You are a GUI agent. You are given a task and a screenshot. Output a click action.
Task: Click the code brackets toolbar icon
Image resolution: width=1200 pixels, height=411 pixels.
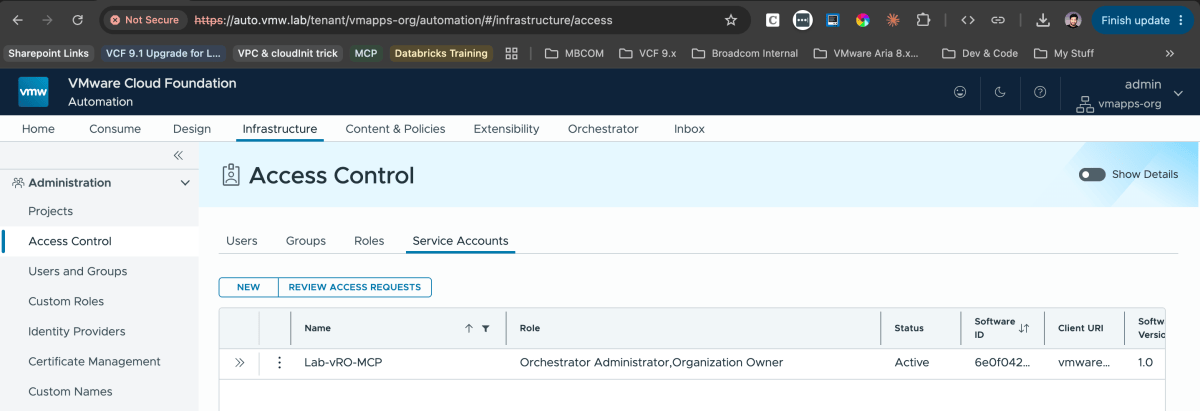pos(967,20)
